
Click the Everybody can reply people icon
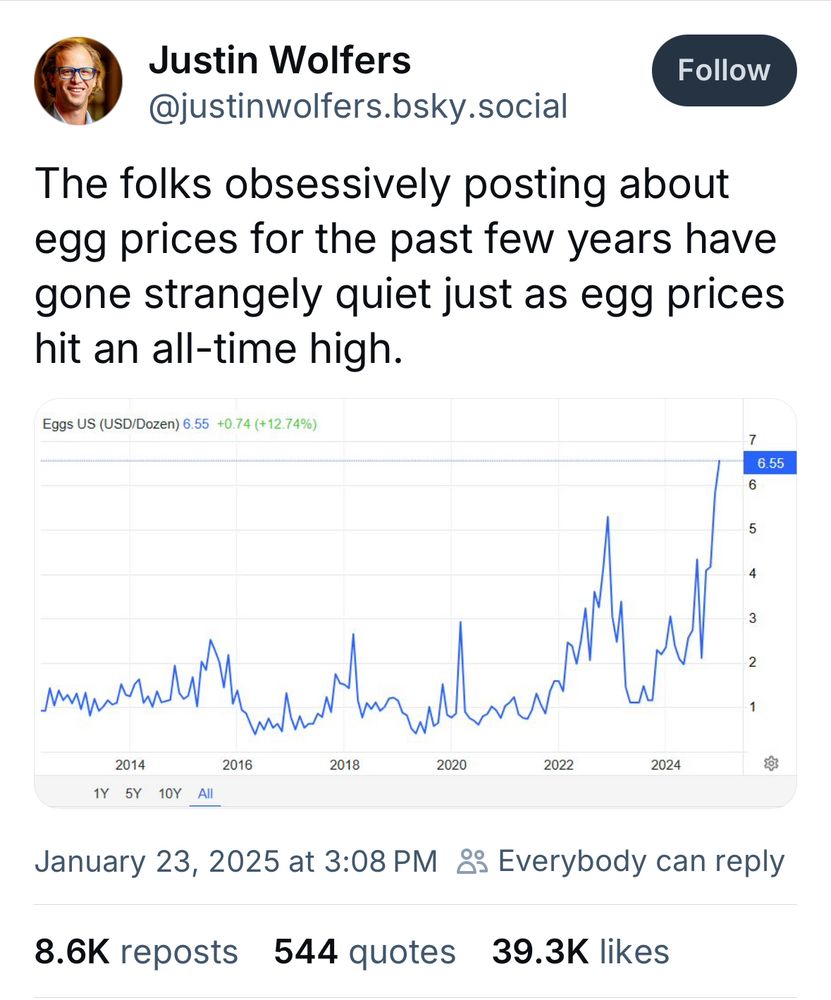pos(473,861)
